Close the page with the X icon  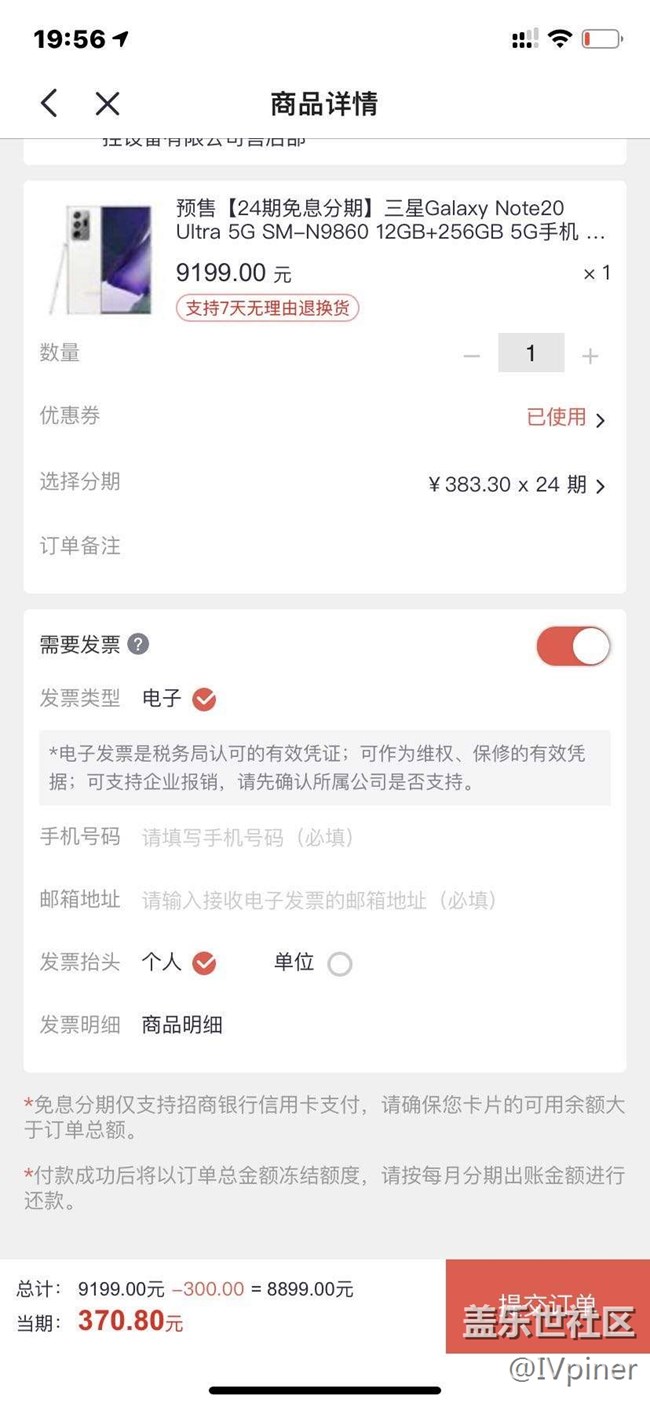tap(107, 103)
